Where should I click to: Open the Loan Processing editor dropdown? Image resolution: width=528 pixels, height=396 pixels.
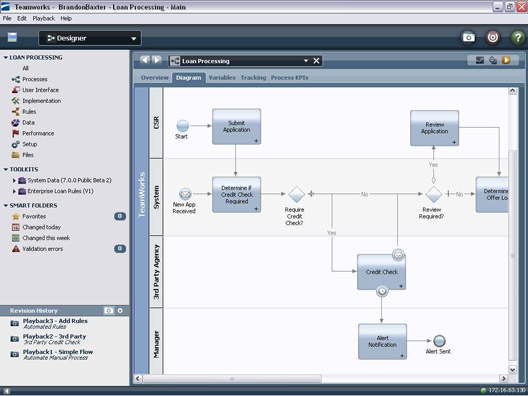click(x=306, y=61)
